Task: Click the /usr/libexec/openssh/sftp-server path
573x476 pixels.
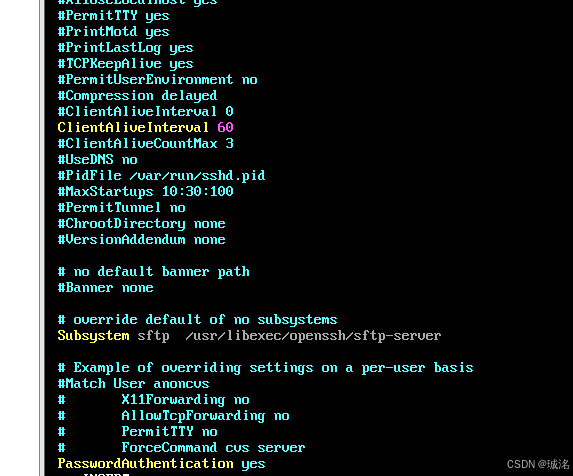Action: click(313, 336)
